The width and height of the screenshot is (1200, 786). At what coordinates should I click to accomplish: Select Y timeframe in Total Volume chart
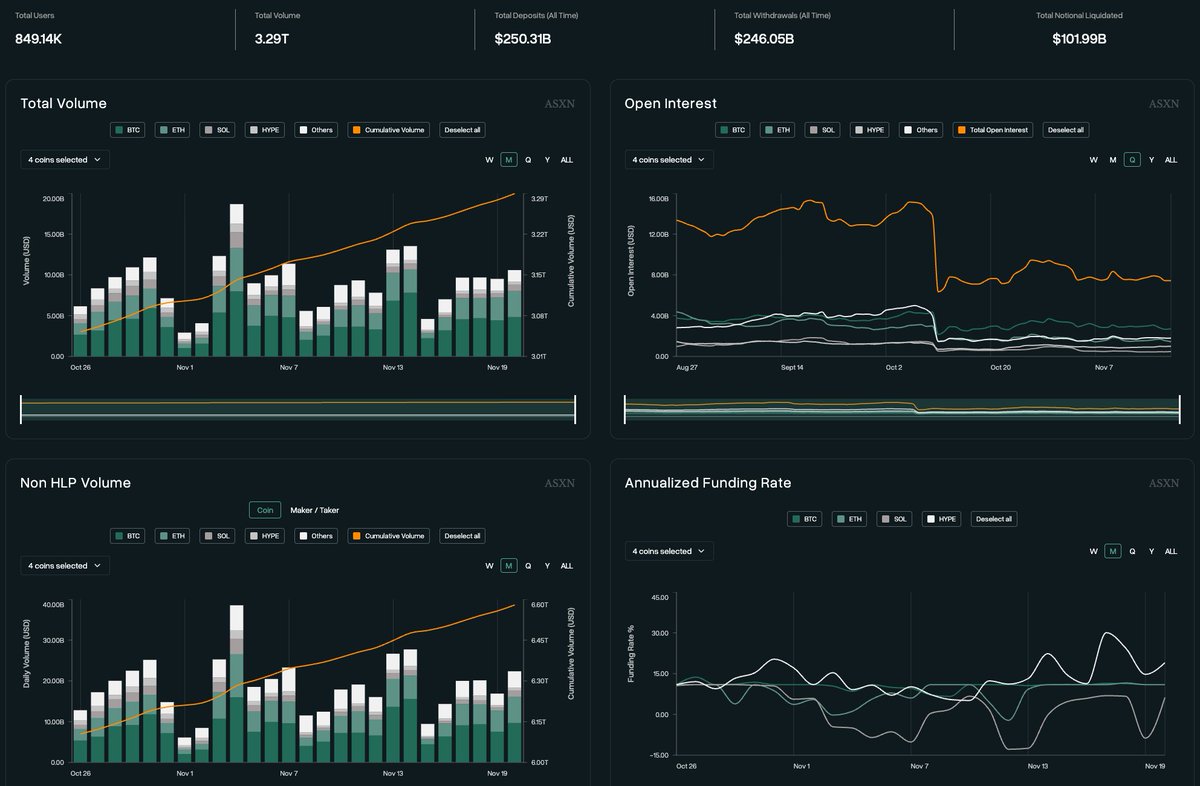[x=547, y=160]
